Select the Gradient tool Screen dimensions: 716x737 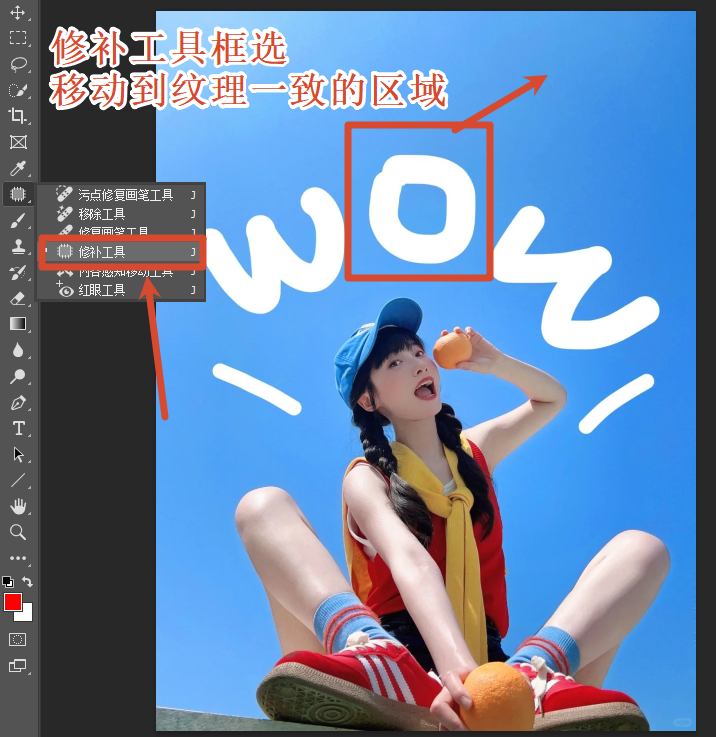(18, 324)
